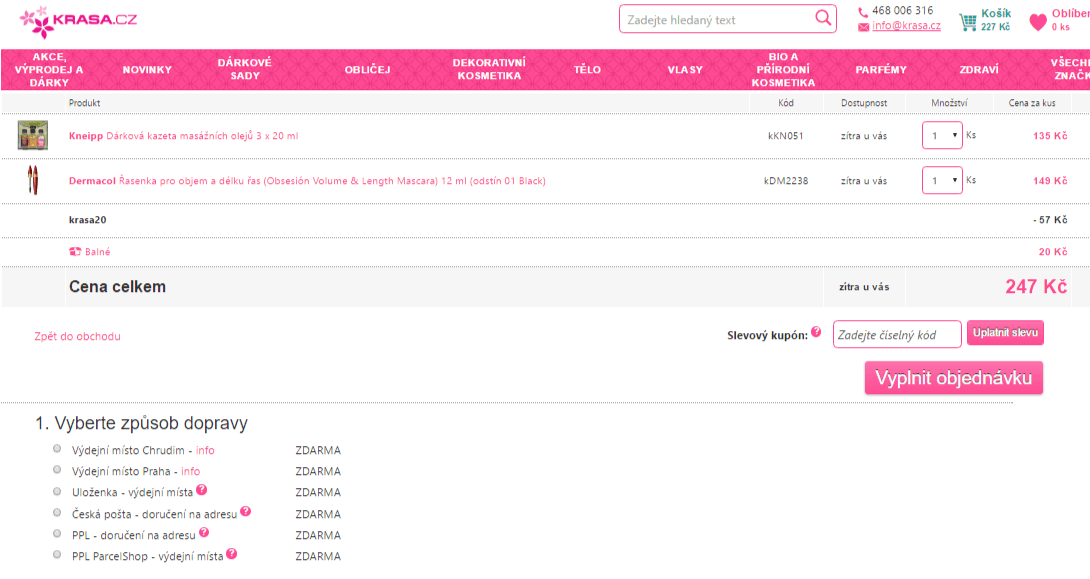Image resolution: width=1090 pixels, height=579 pixels.
Task: Click info link for Výdejní místo Praha
Action: point(190,471)
